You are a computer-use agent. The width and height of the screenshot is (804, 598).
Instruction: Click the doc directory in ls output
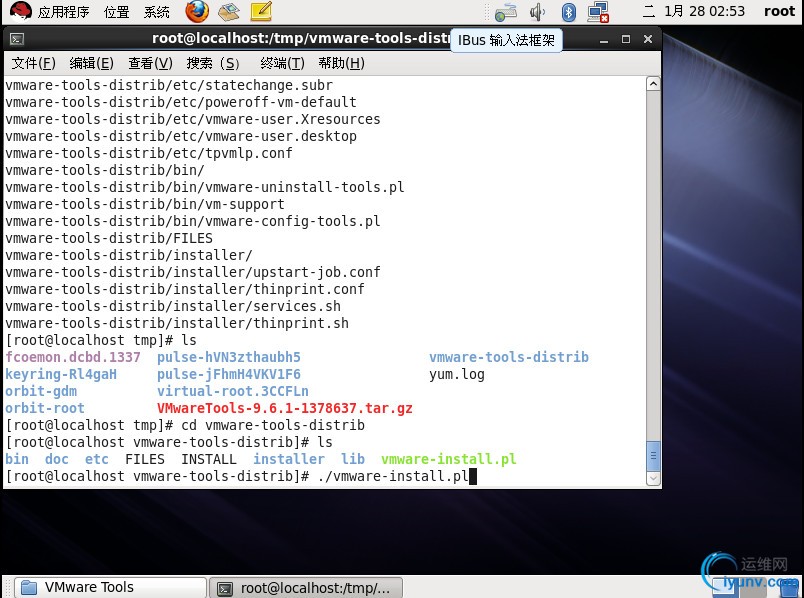click(57, 459)
